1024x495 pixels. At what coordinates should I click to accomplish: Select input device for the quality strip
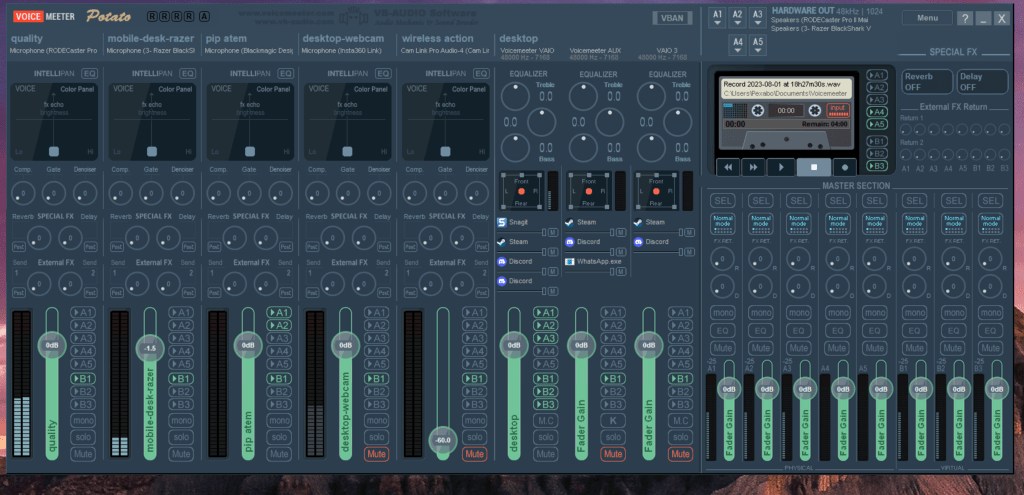tap(54, 50)
